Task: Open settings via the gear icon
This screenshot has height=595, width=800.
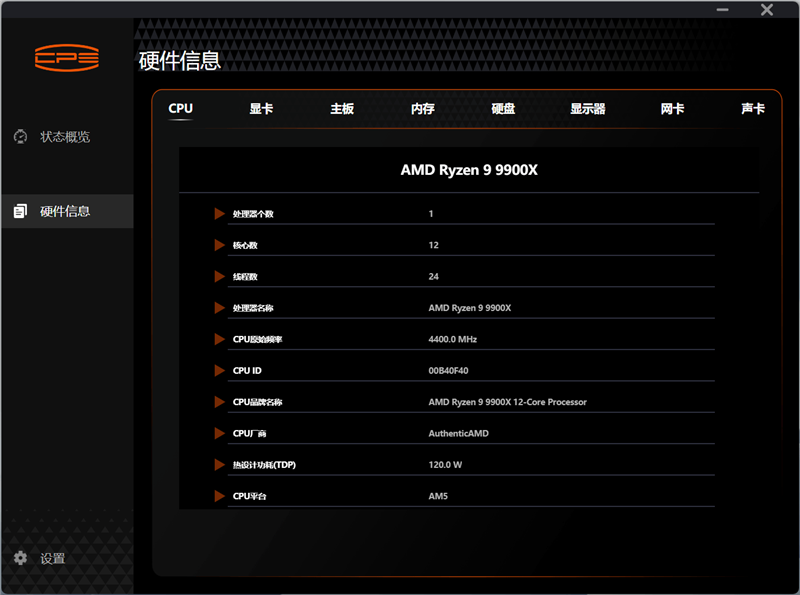Action: pos(20,558)
